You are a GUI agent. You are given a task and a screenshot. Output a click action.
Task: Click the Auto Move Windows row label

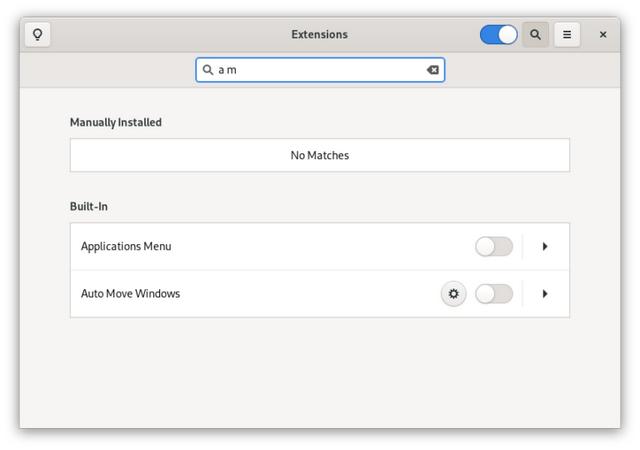(130, 294)
